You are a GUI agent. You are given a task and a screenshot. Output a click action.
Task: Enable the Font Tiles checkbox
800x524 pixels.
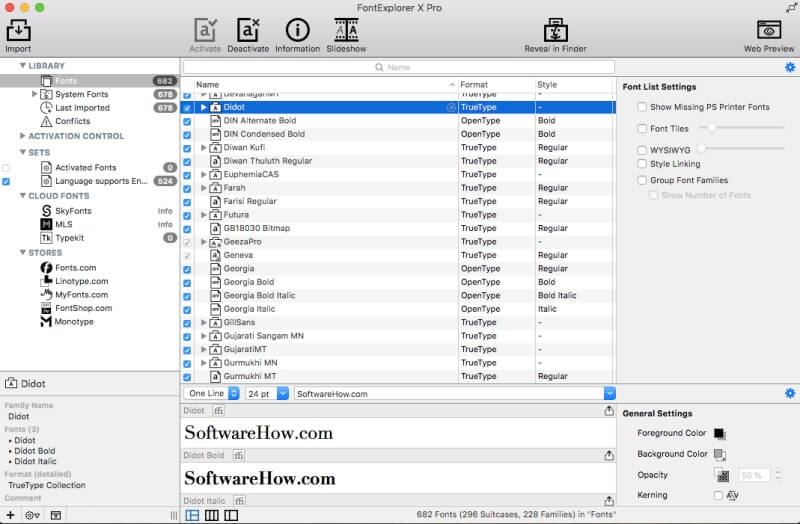(x=642, y=129)
